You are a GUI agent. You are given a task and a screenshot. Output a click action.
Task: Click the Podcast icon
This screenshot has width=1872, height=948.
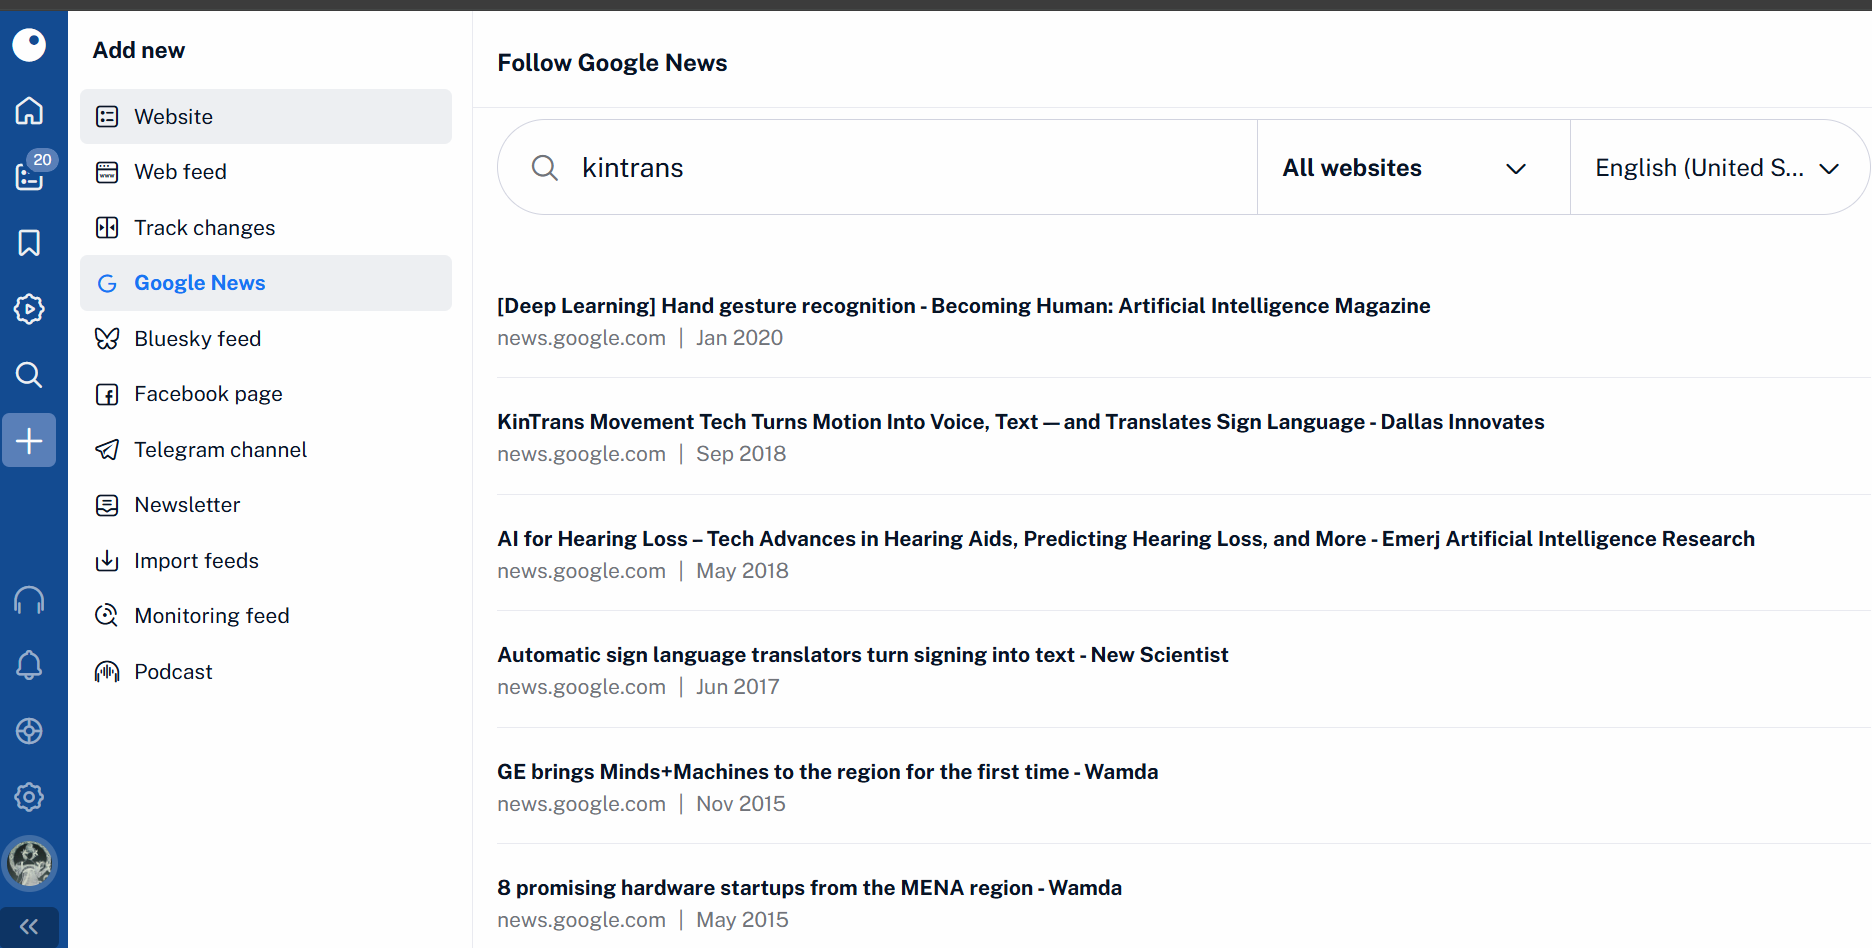(107, 672)
